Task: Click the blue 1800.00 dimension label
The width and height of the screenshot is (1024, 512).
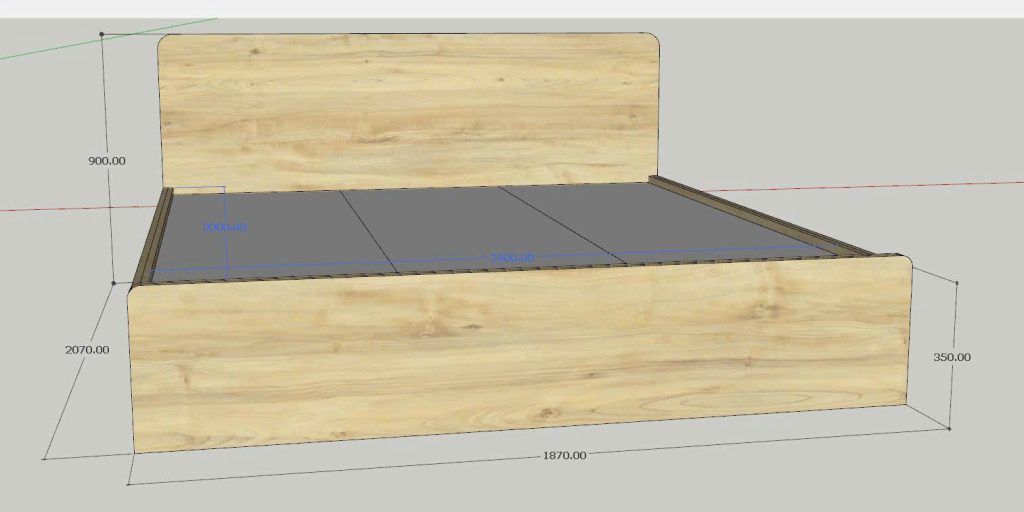Action: (511, 258)
